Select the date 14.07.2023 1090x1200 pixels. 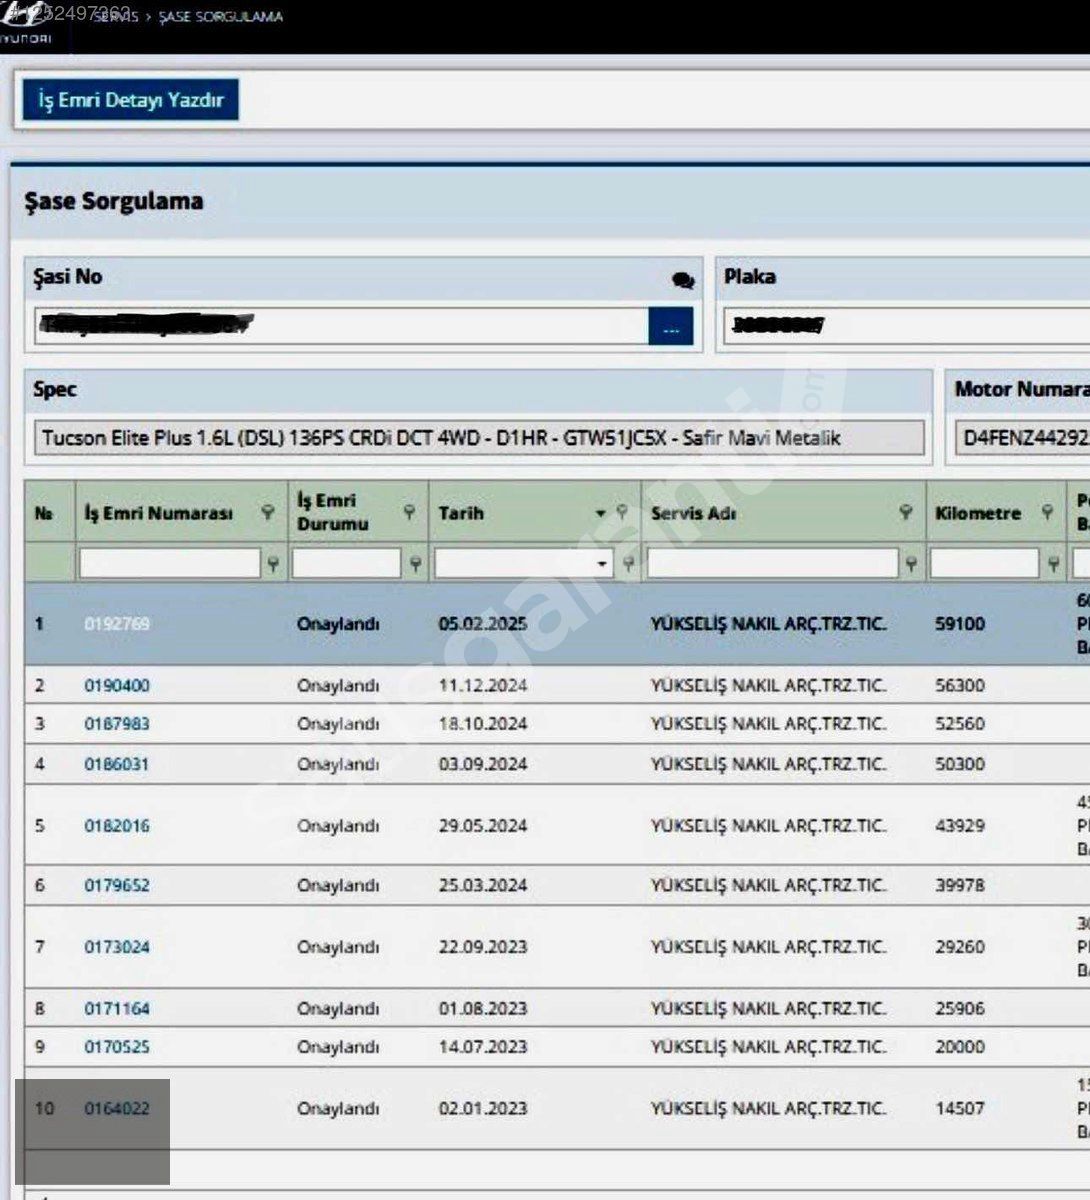pos(483,1047)
